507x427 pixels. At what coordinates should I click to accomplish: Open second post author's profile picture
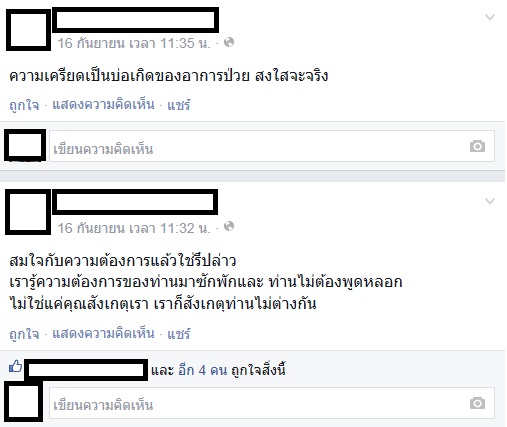[x=28, y=212]
